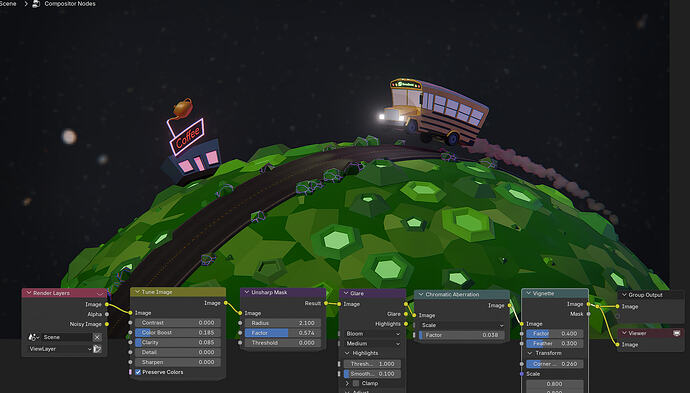Adjust the Clarity slider
The width and height of the screenshot is (690, 393).
click(178, 342)
